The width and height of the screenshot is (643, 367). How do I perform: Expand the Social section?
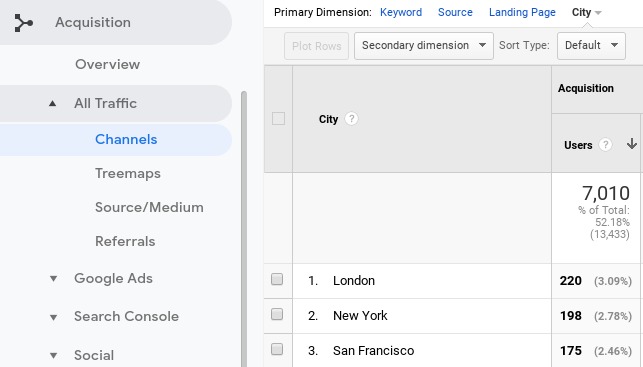[53, 356]
